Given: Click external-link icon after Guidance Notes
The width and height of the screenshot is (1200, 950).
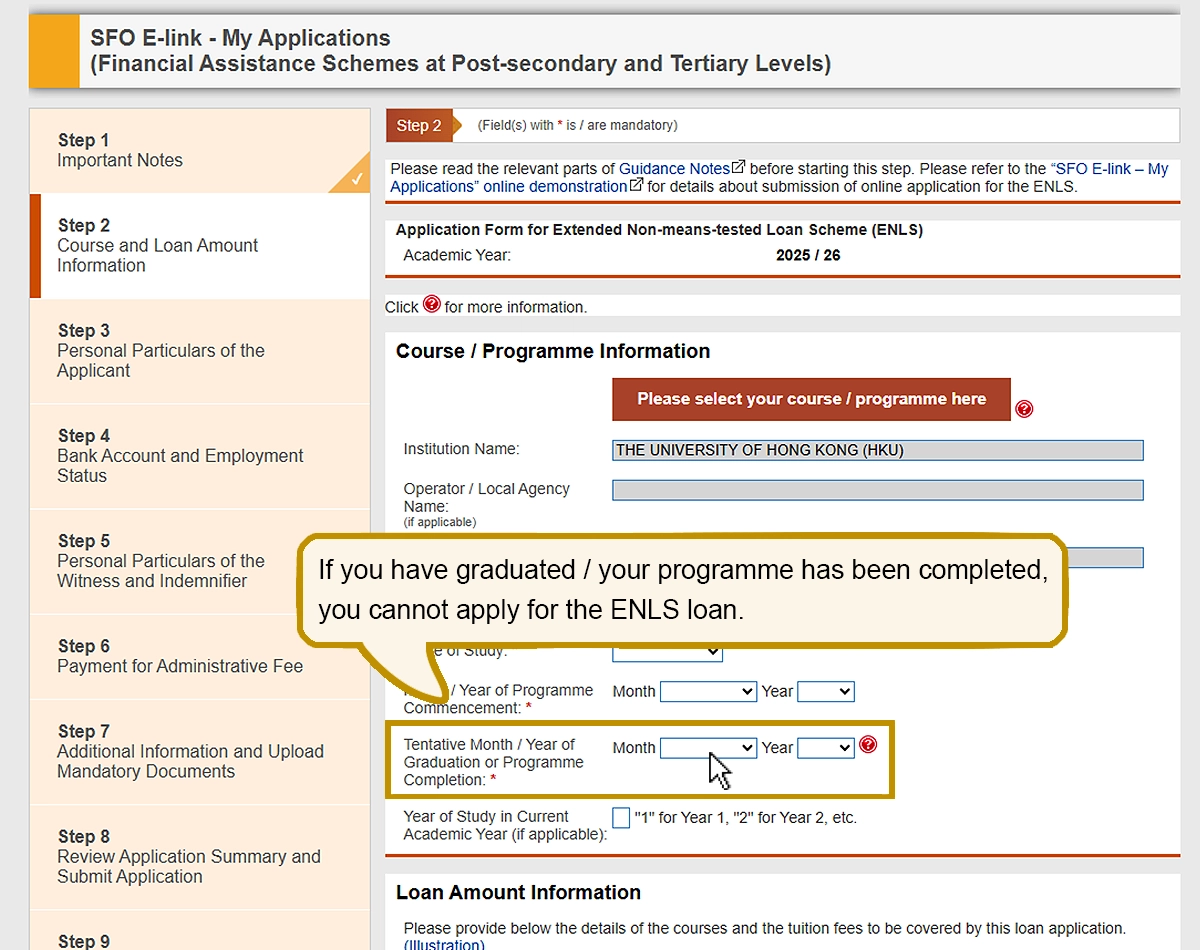Looking at the screenshot, I should point(739,168).
